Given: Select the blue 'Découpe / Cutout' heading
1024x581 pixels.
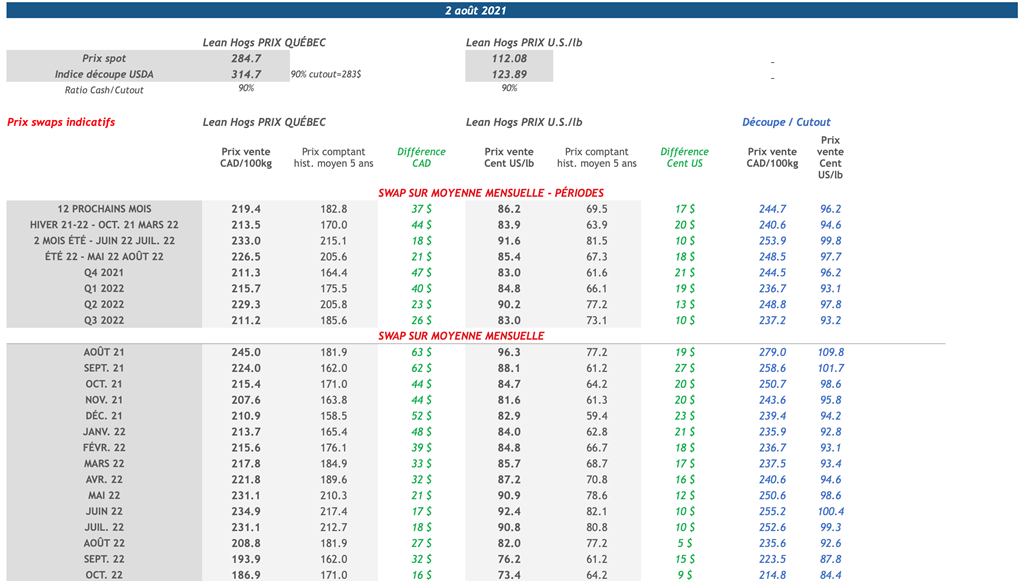Looking at the screenshot, I should (x=786, y=123).
